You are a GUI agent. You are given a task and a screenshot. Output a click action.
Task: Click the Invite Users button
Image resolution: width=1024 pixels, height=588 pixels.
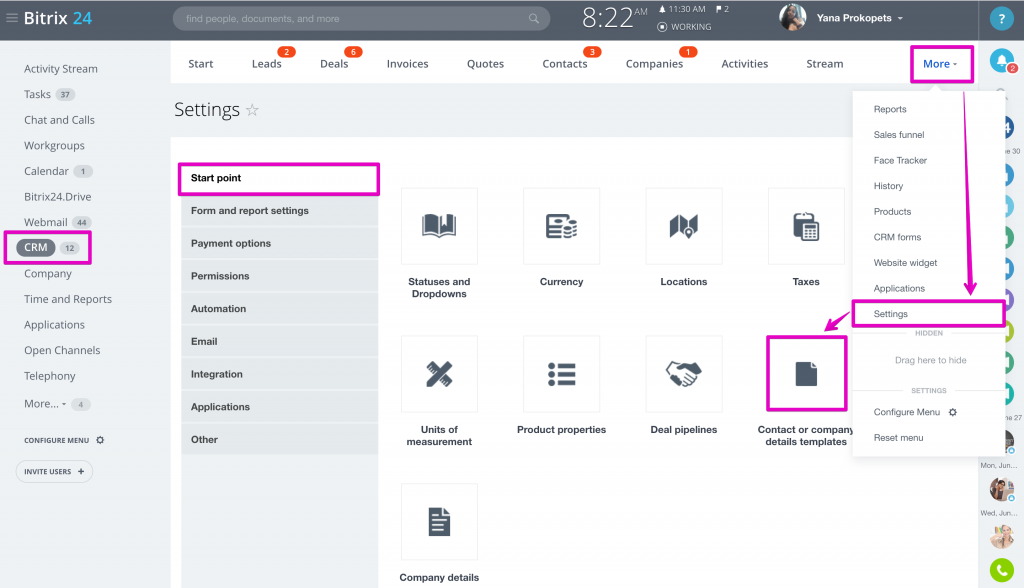click(x=54, y=472)
